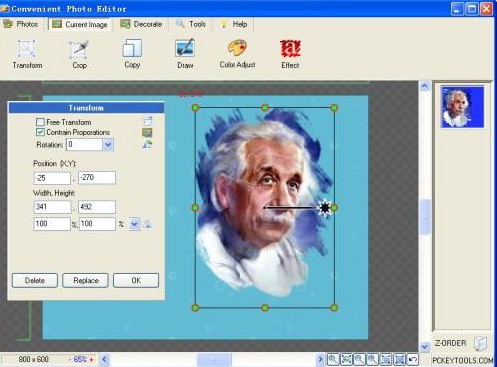Viewport: 497px width, 367px height.
Task: Open the Help tab
Action: coord(234,24)
